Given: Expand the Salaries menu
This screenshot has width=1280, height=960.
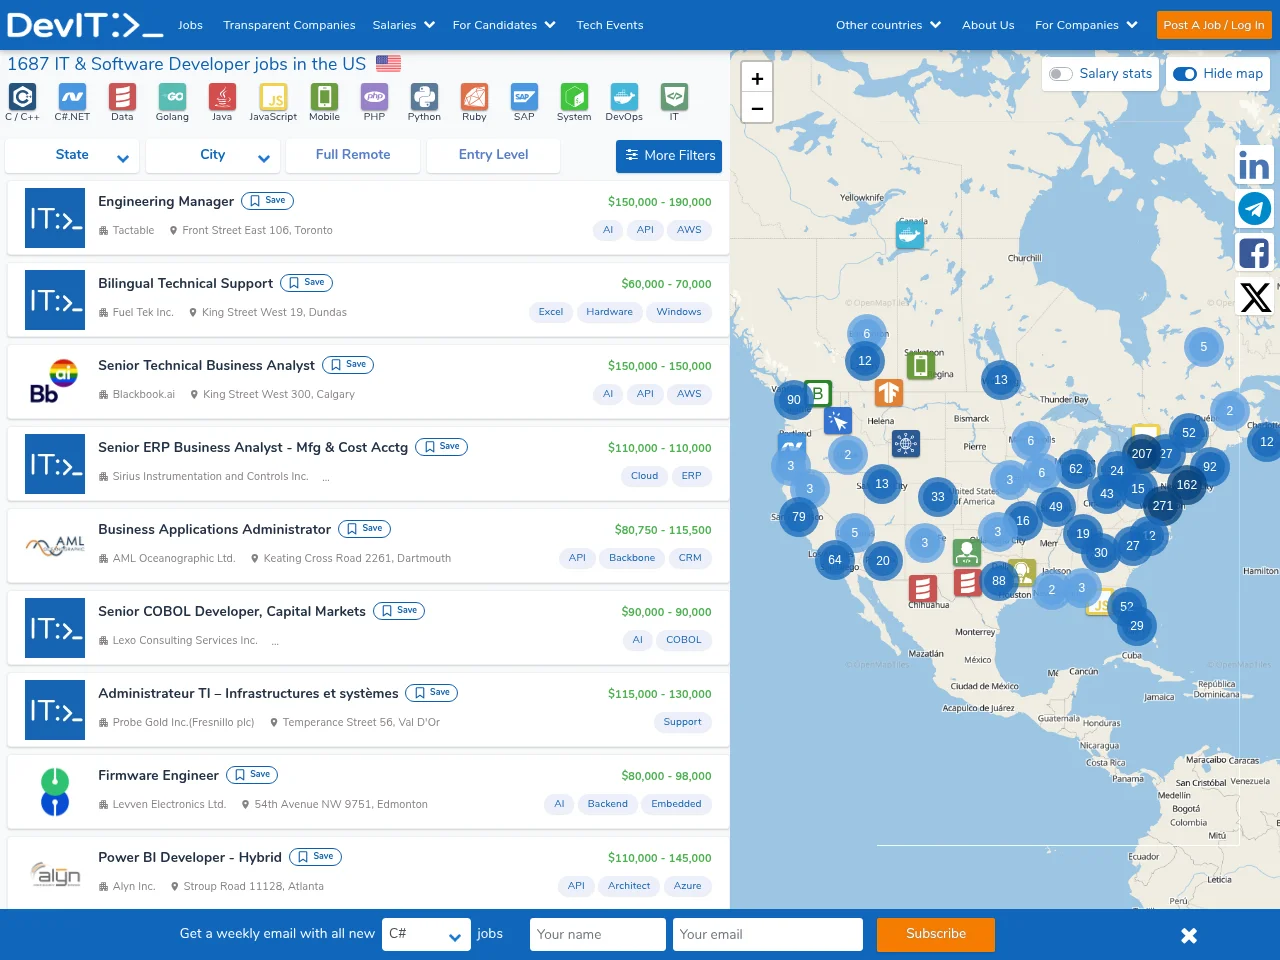Looking at the screenshot, I should tap(404, 25).
